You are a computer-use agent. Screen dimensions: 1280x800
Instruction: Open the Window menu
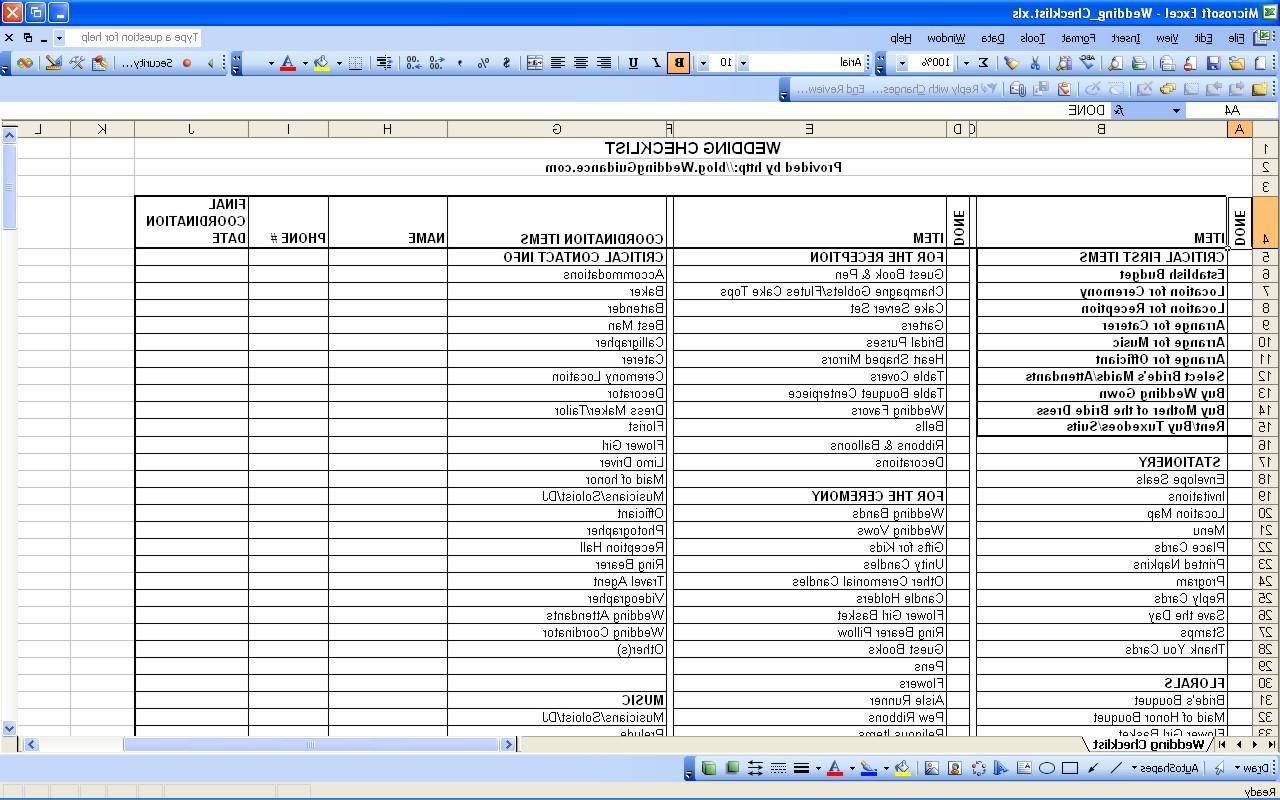coord(945,38)
